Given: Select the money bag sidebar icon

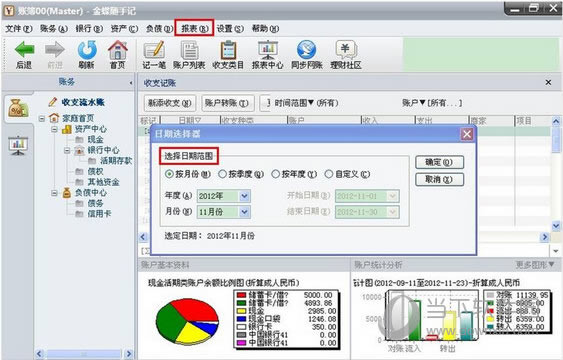Looking at the screenshot, I should click(18, 108).
